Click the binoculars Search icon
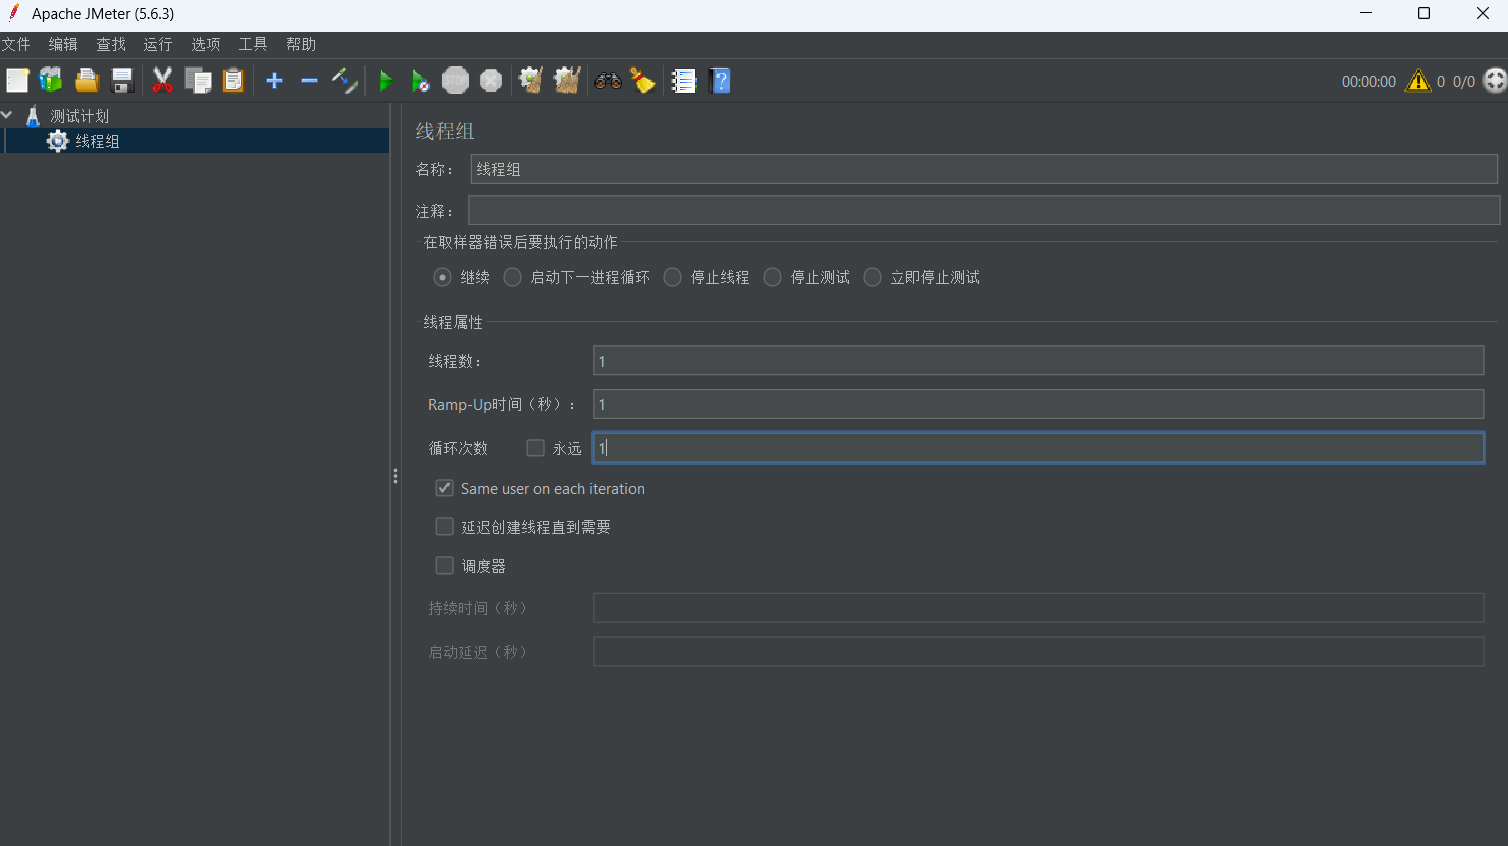The image size is (1508, 846). (x=607, y=81)
